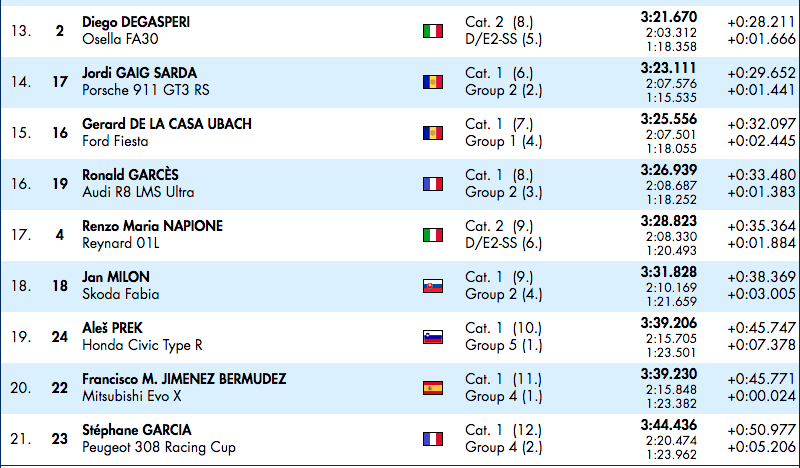The image size is (800, 468).
Task: Select Ronald GARCÈS name
Action: pyautogui.click(x=130, y=175)
